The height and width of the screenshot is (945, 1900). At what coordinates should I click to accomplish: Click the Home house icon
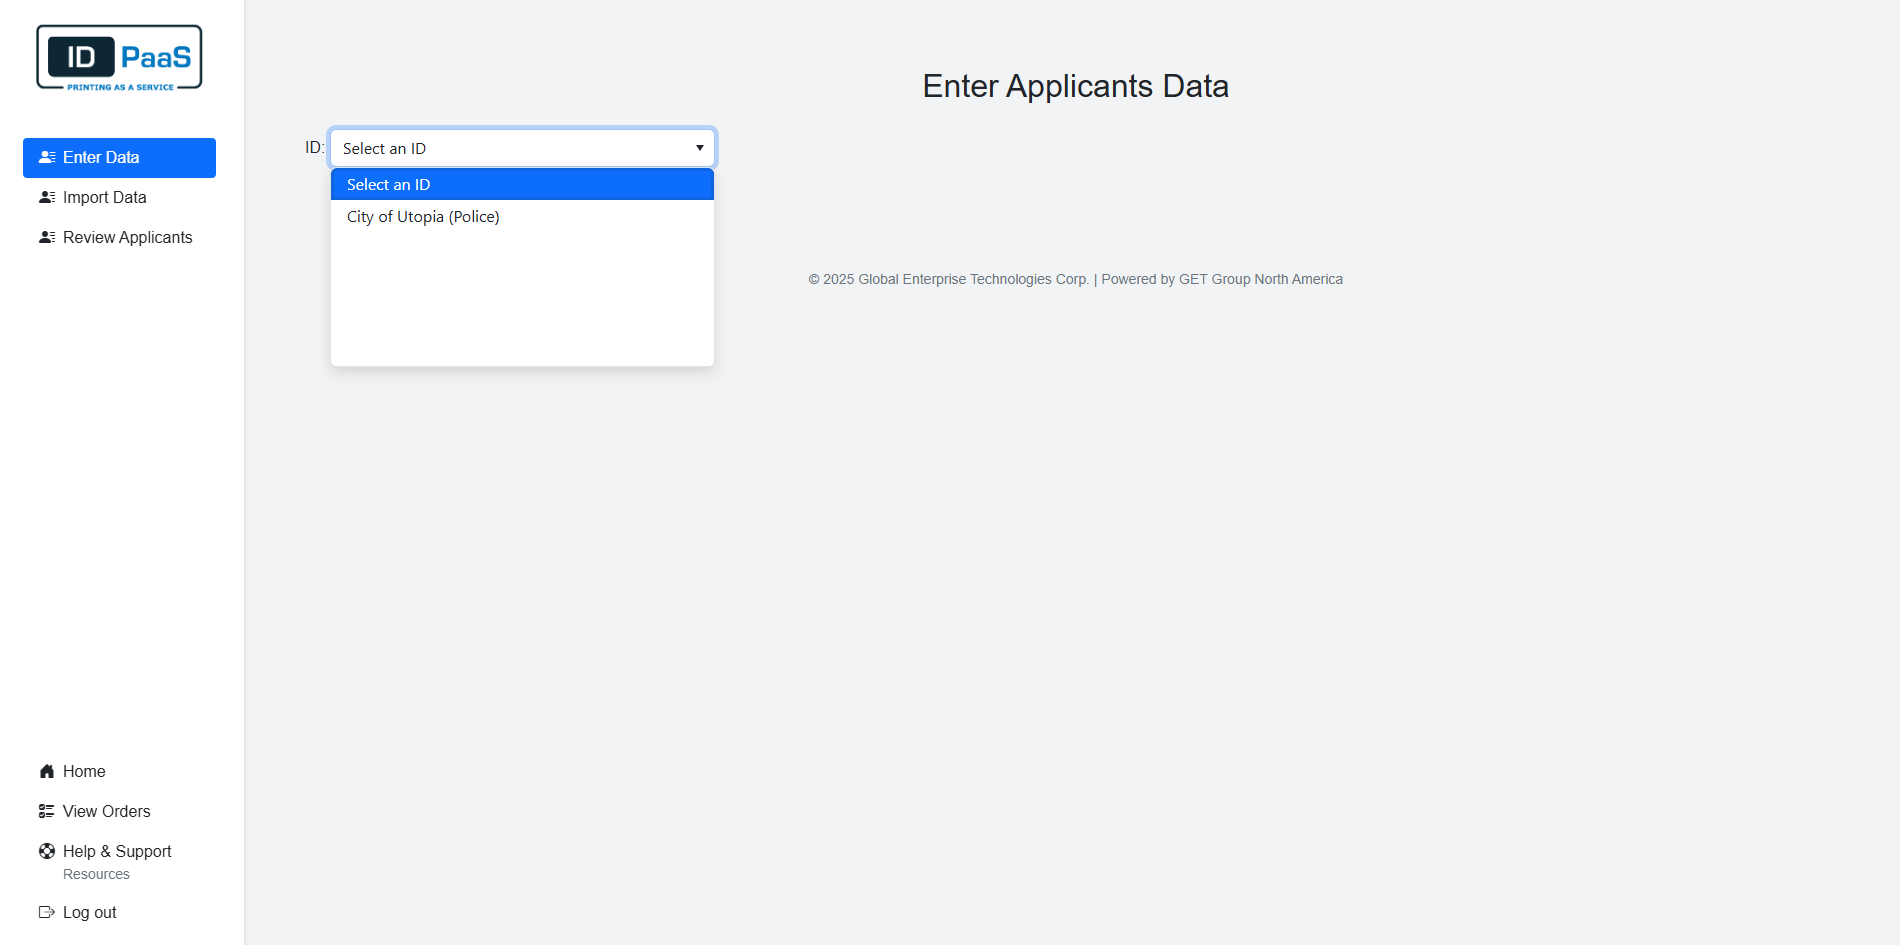pos(46,771)
